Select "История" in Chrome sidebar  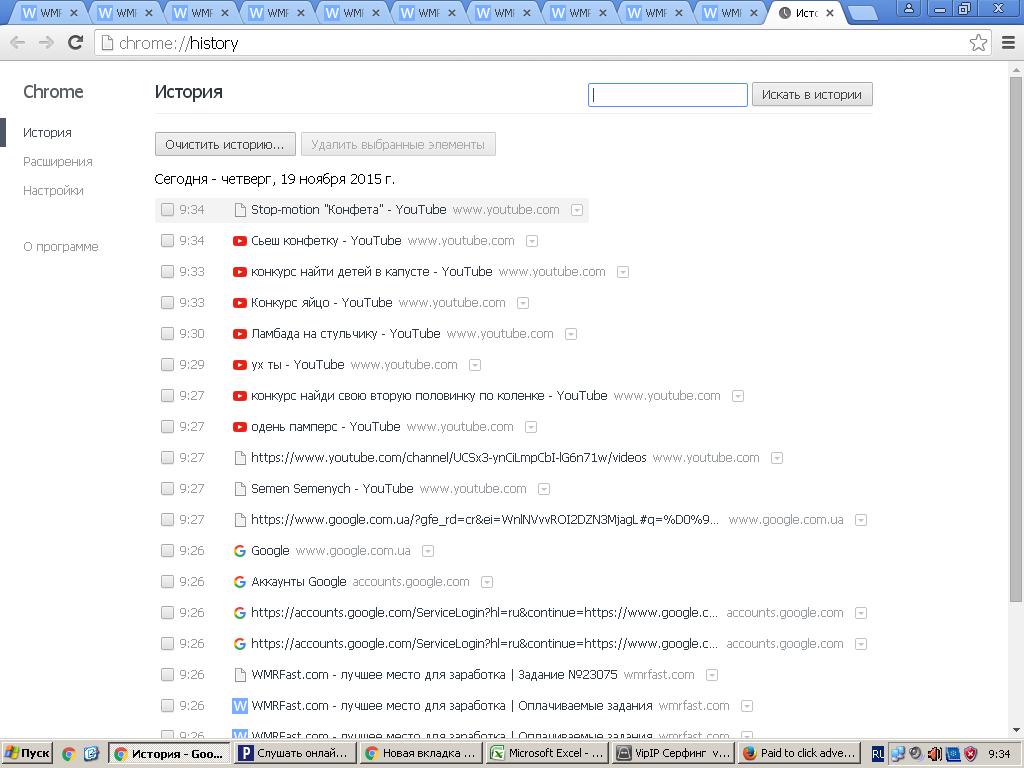tap(47, 133)
